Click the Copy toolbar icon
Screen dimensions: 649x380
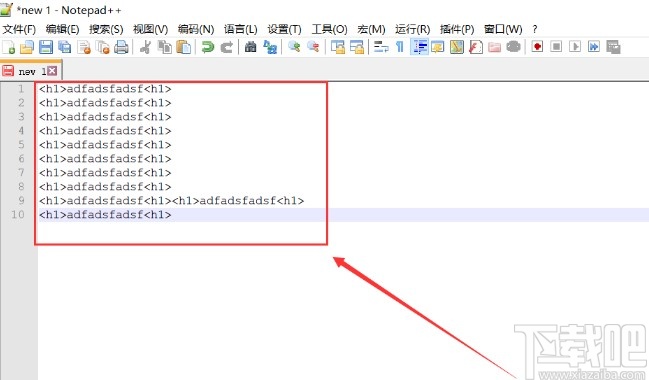(165, 47)
